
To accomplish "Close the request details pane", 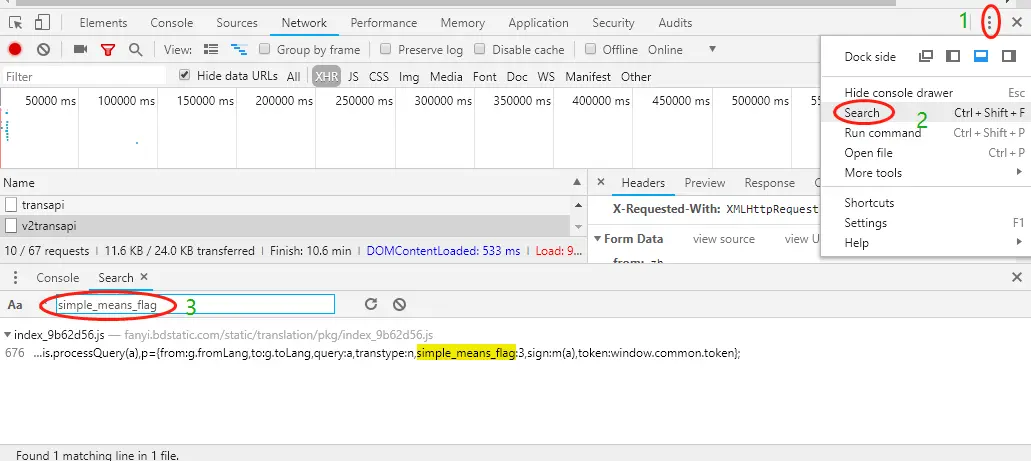I will (x=600, y=182).
